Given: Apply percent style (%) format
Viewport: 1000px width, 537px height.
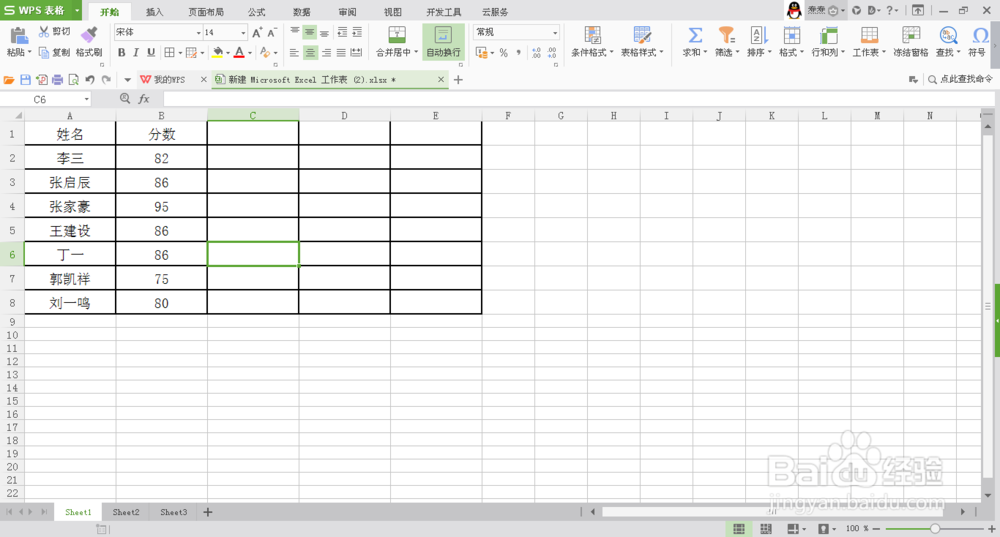Looking at the screenshot, I should 503,53.
